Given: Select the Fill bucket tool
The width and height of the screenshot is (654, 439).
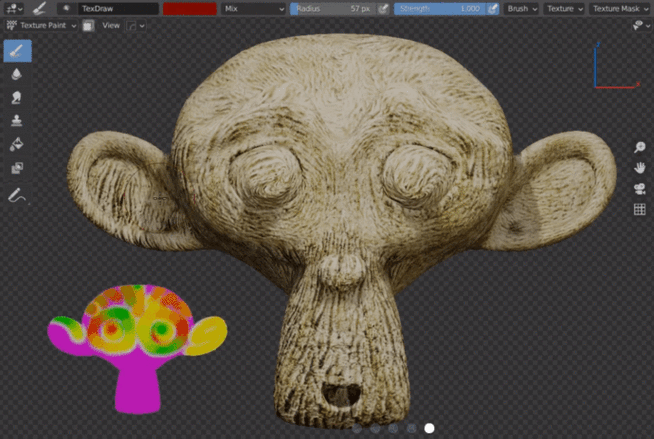Looking at the screenshot, I should pos(17,144).
